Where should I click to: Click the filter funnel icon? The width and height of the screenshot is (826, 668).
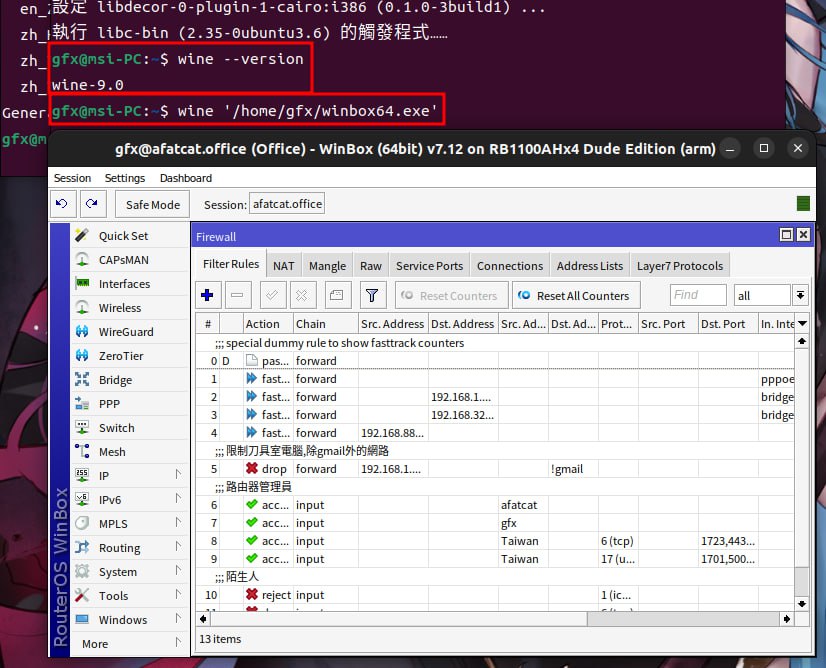[372, 295]
